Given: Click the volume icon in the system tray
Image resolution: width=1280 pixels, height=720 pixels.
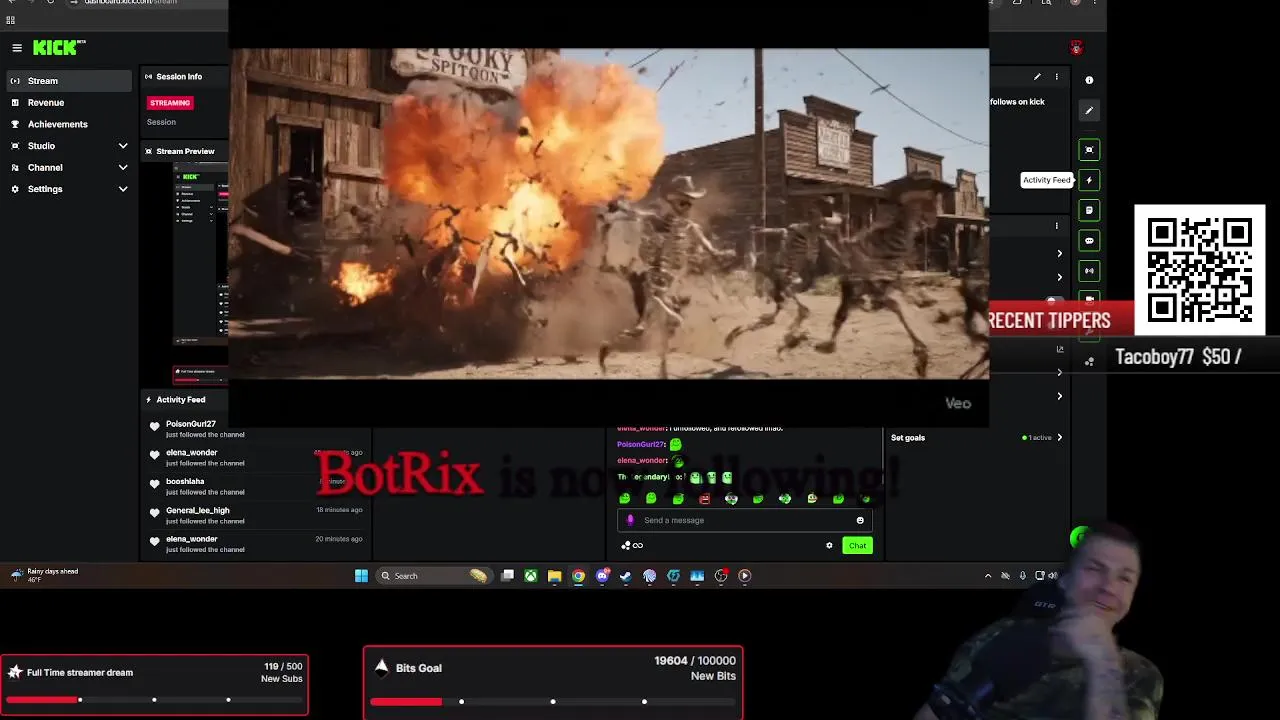Looking at the screenshot, I should coord(1053,576).
